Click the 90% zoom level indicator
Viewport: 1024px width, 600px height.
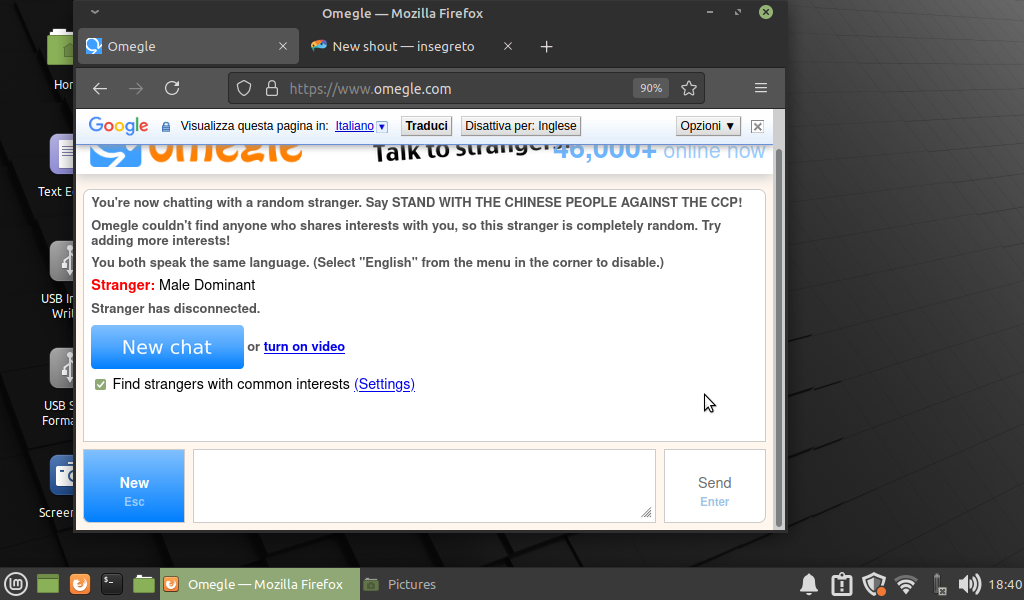point(650,88)
